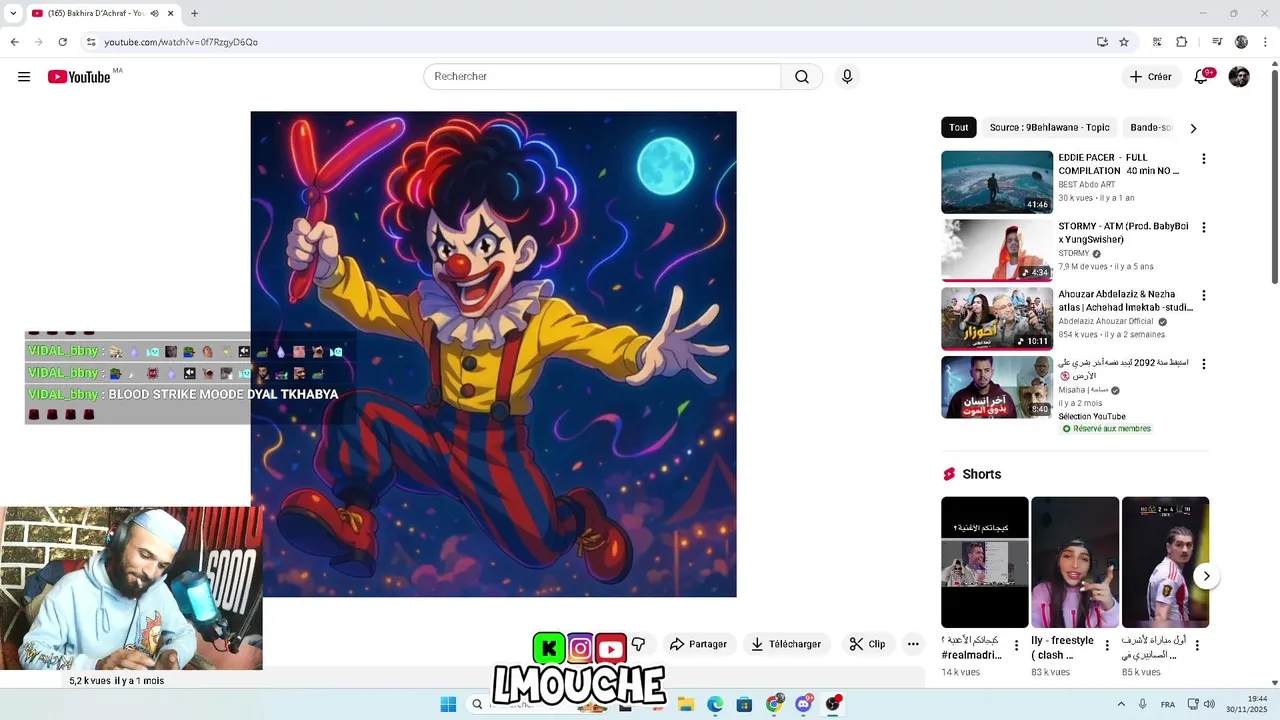The width and height of the screenshot is (1280, 720).
Task: Open the volume control in the tray
Action: click(x=1209, y=704)
